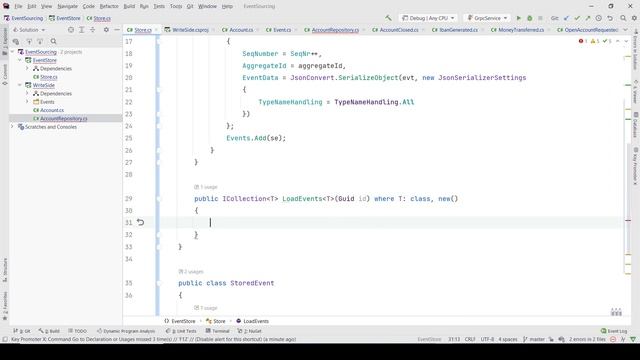The image size is (640, 360).
Task: Go to previous highlighted error arrow
Action: pyautogui.click(x=618, y=41)
